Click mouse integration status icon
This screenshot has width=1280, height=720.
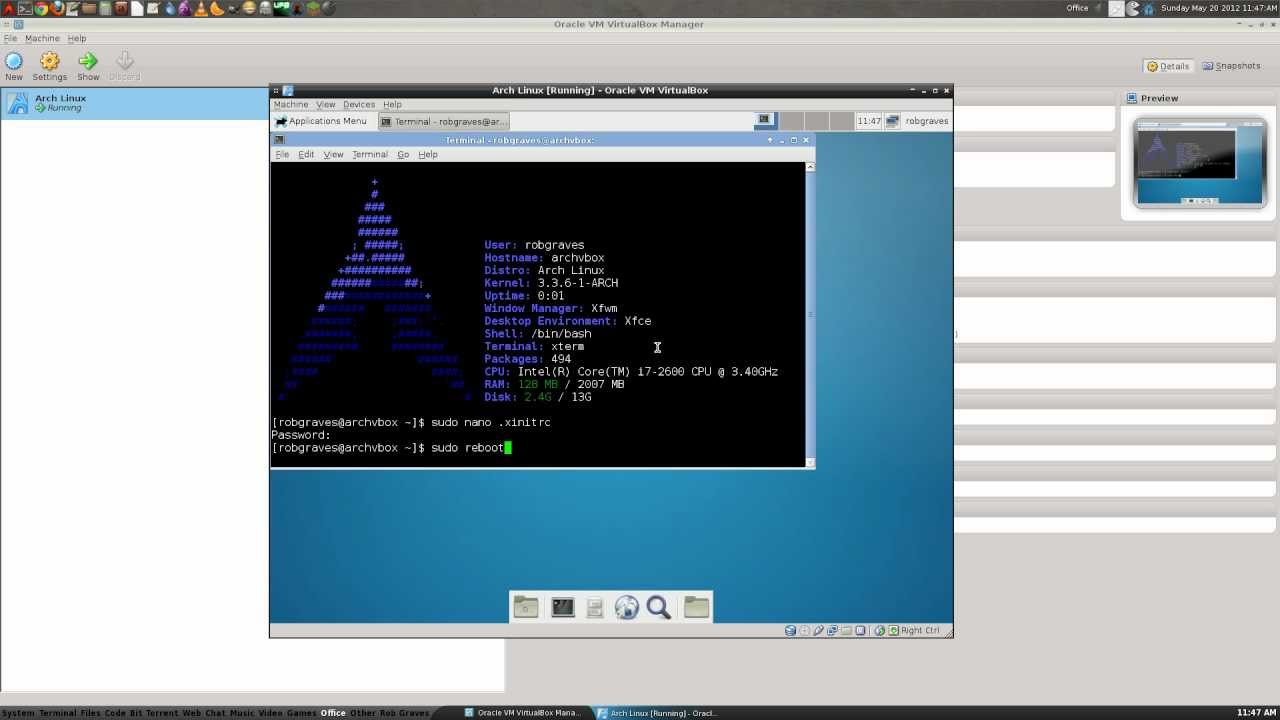click(x=879, y=630)
